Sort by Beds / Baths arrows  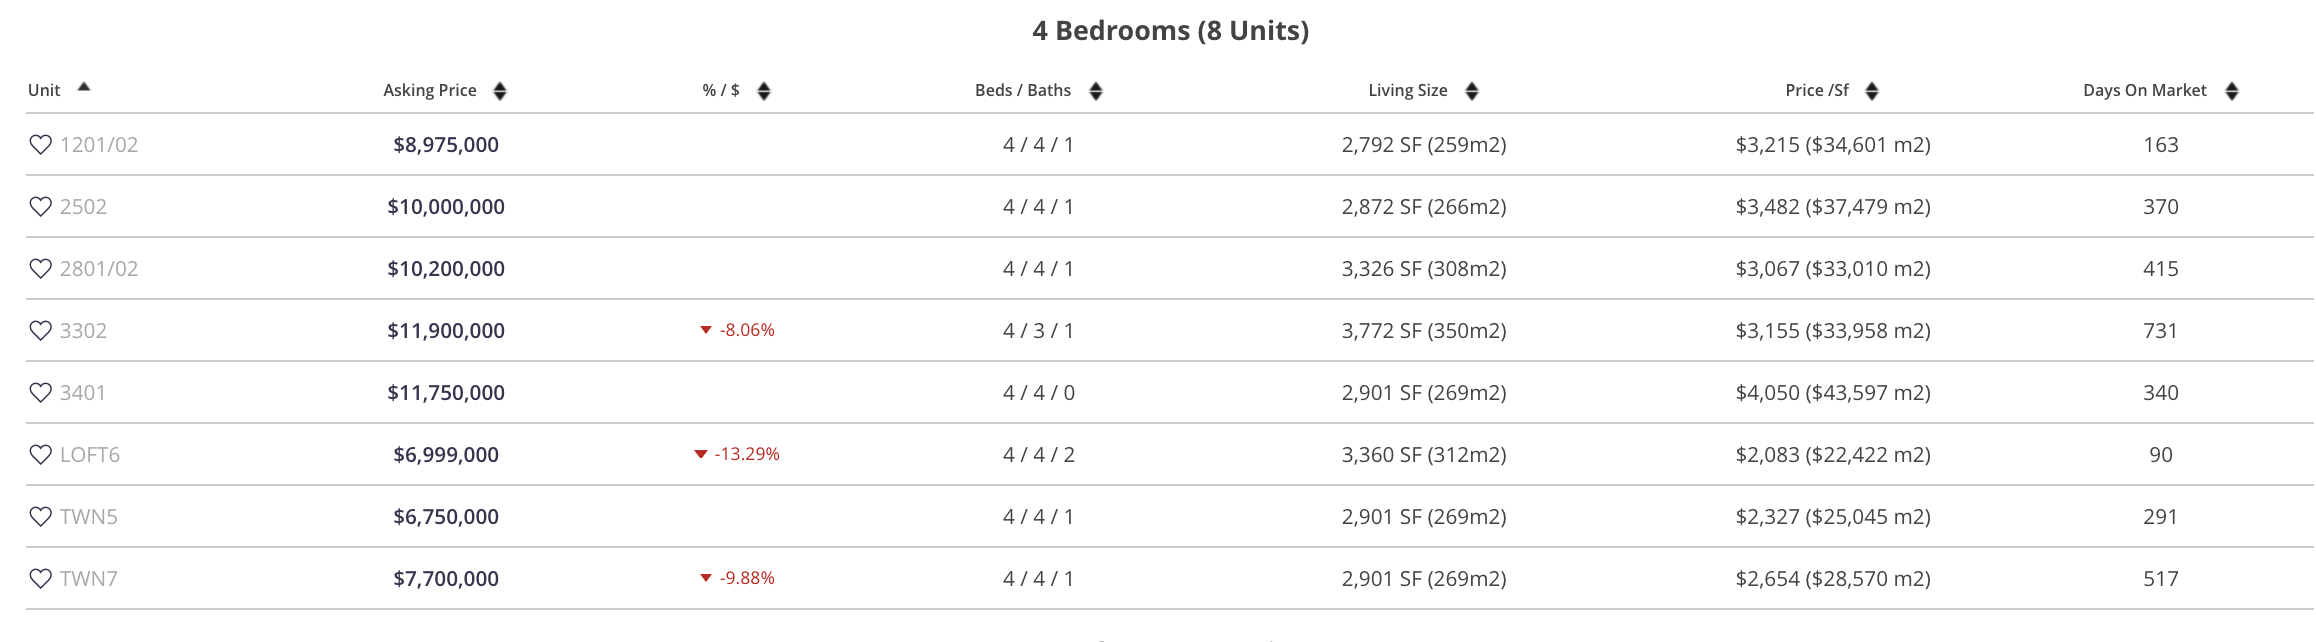1096,91
